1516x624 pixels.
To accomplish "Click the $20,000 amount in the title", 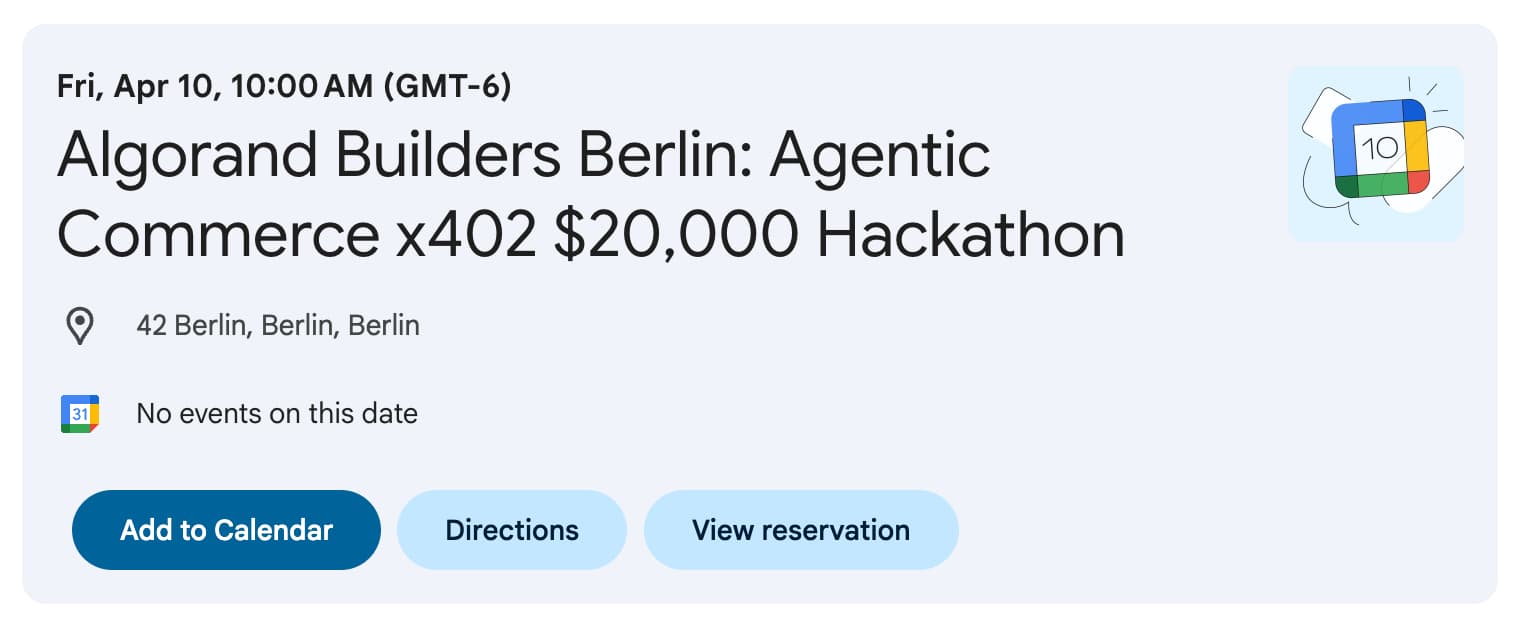I will (676, 236).
